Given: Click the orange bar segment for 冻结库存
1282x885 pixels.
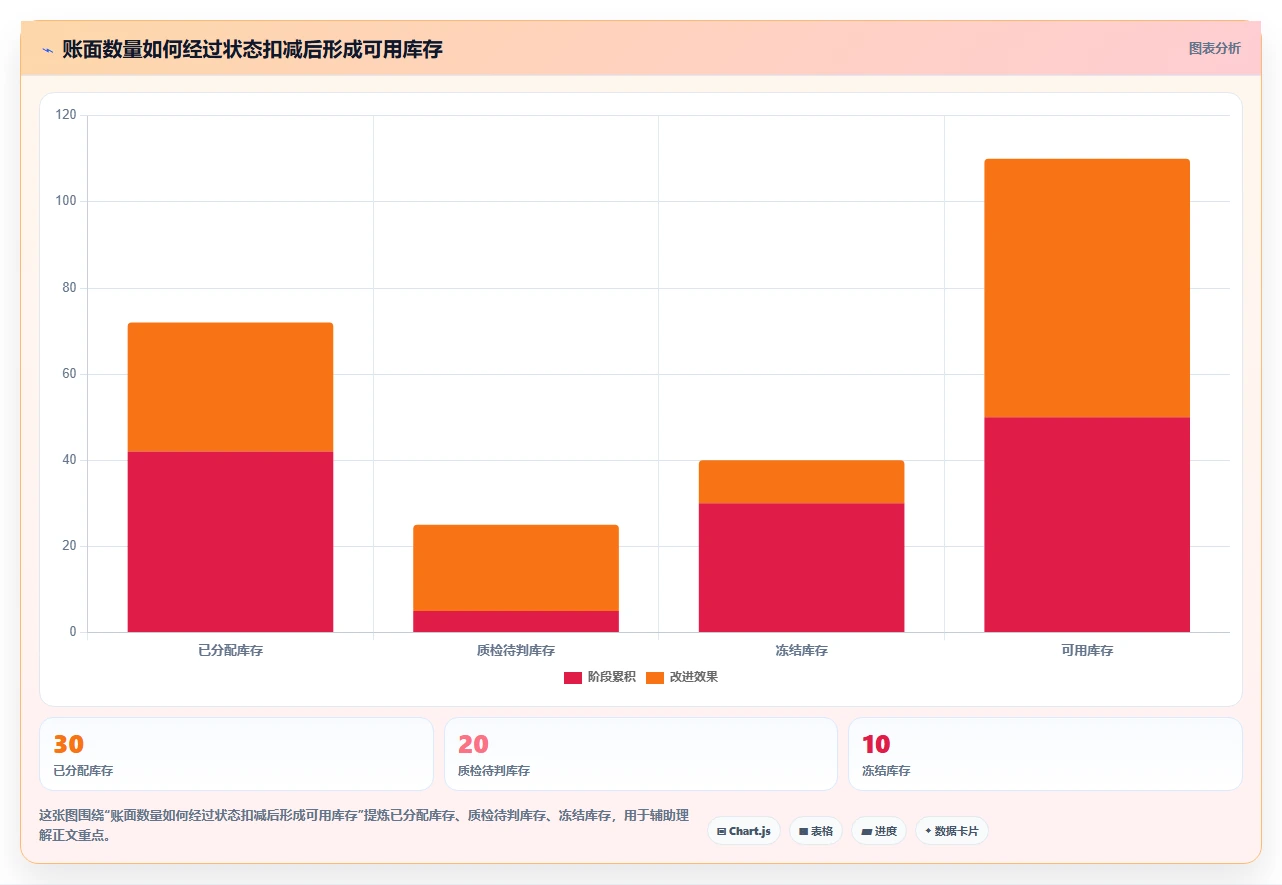Looking at the screenshot, I should coord(801,482).
